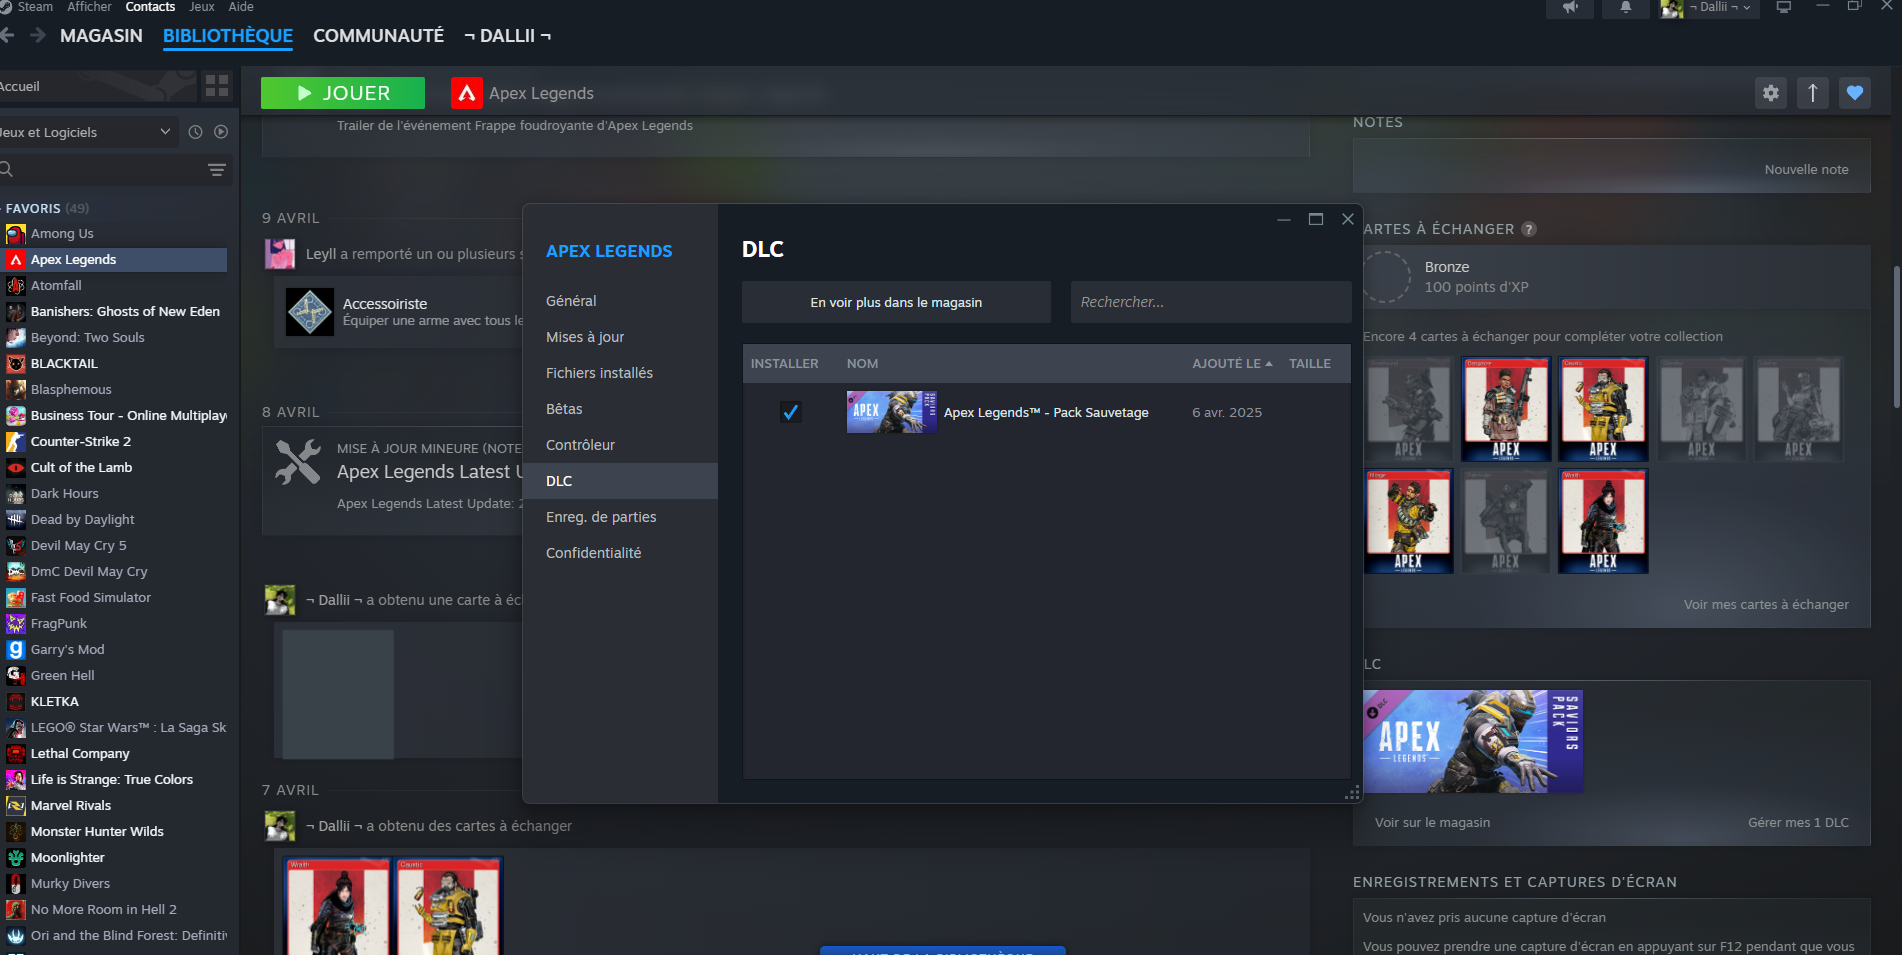The width and height of the screenshot is (1902, 955).
Task: Click the DLC Rechercher search field
Action: point(1210,302)
